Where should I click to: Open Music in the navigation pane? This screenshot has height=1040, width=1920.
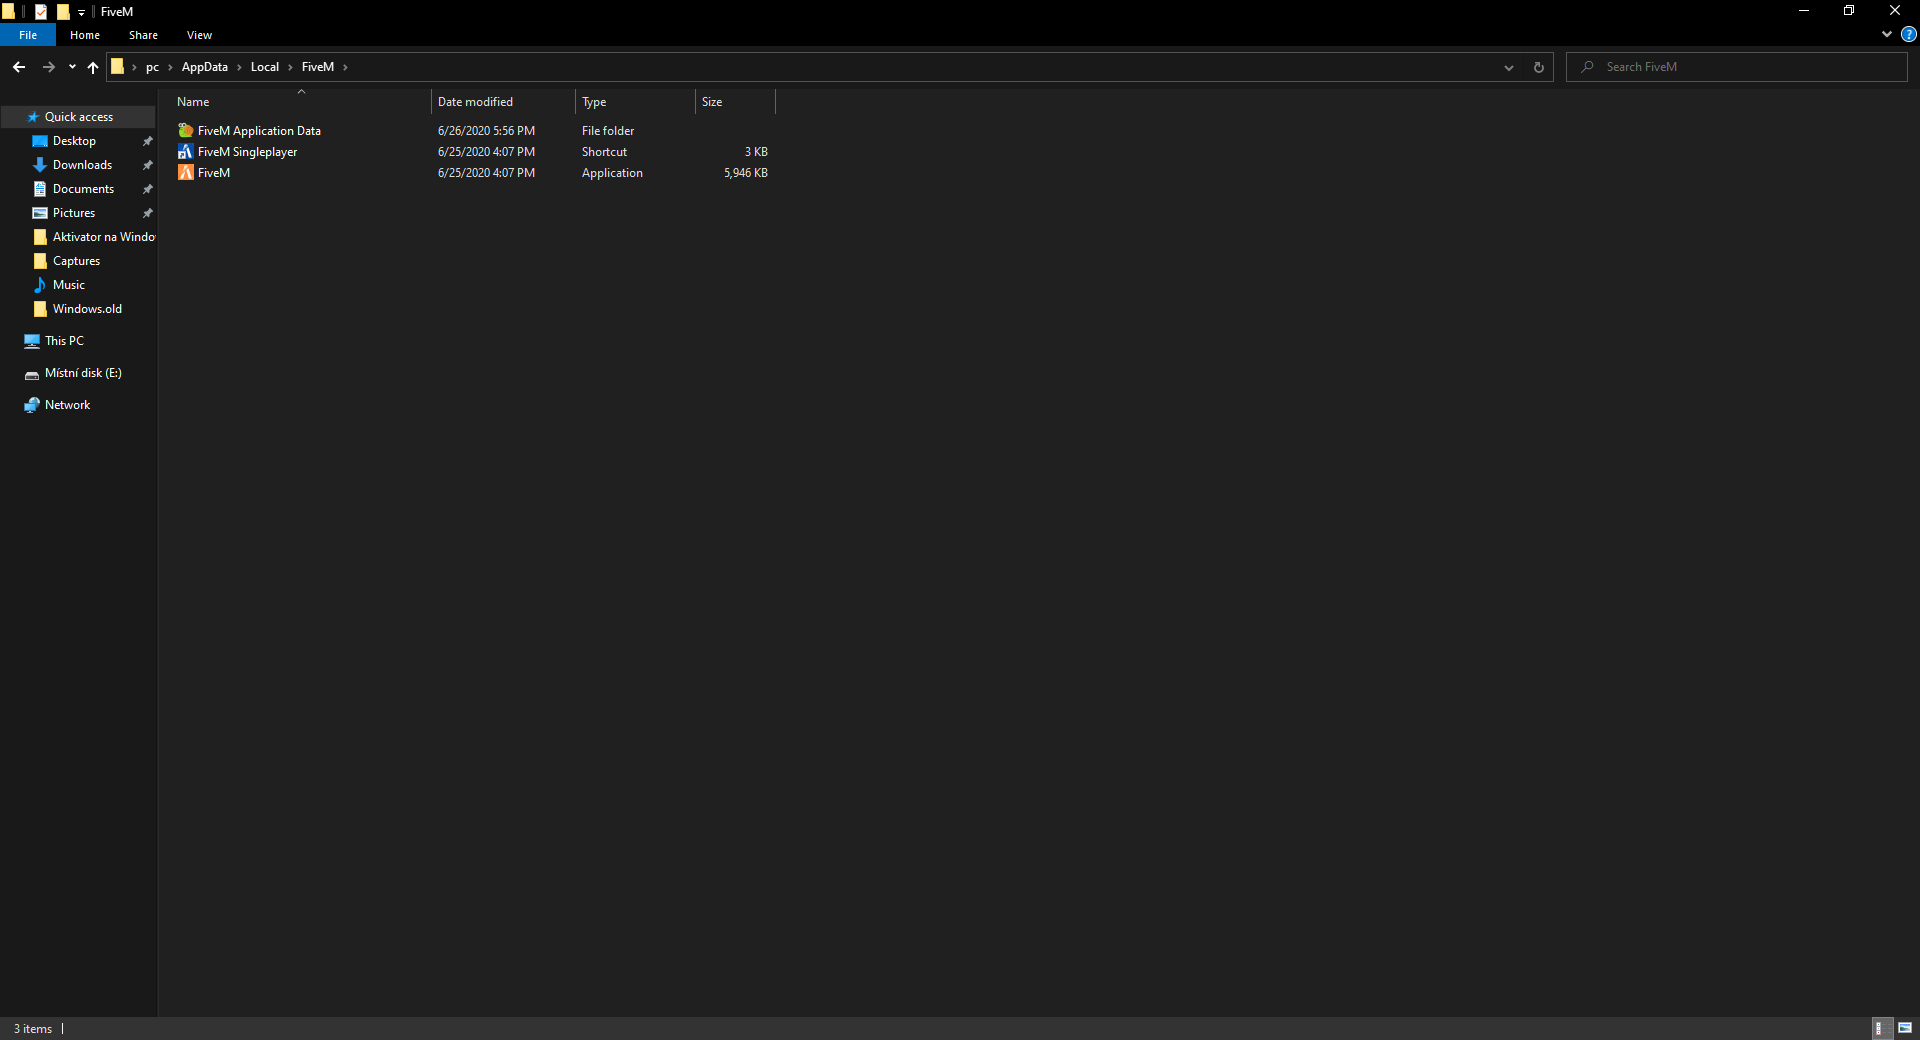(x=69, y=285)
